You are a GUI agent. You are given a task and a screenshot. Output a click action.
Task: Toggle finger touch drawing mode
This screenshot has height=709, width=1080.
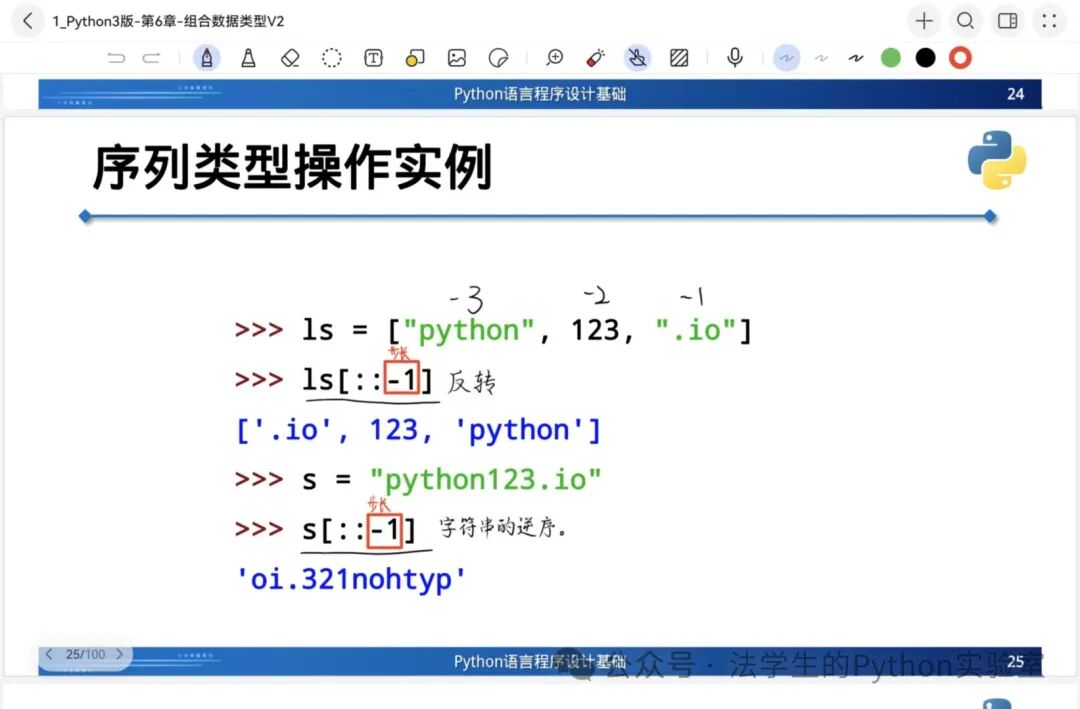tap(637, 58)
